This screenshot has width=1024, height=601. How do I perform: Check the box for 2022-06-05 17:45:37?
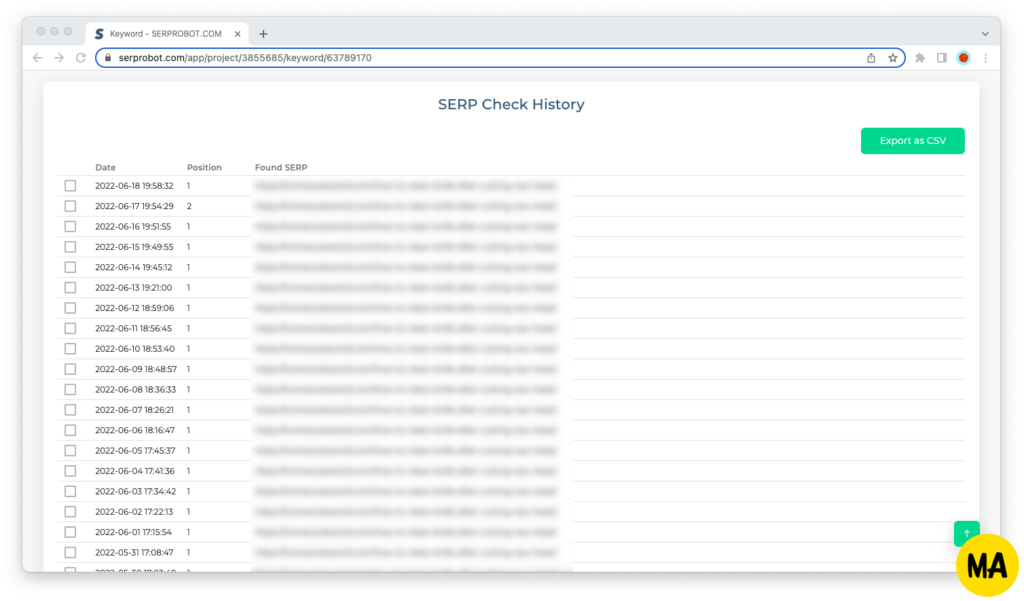click(71, 451)
